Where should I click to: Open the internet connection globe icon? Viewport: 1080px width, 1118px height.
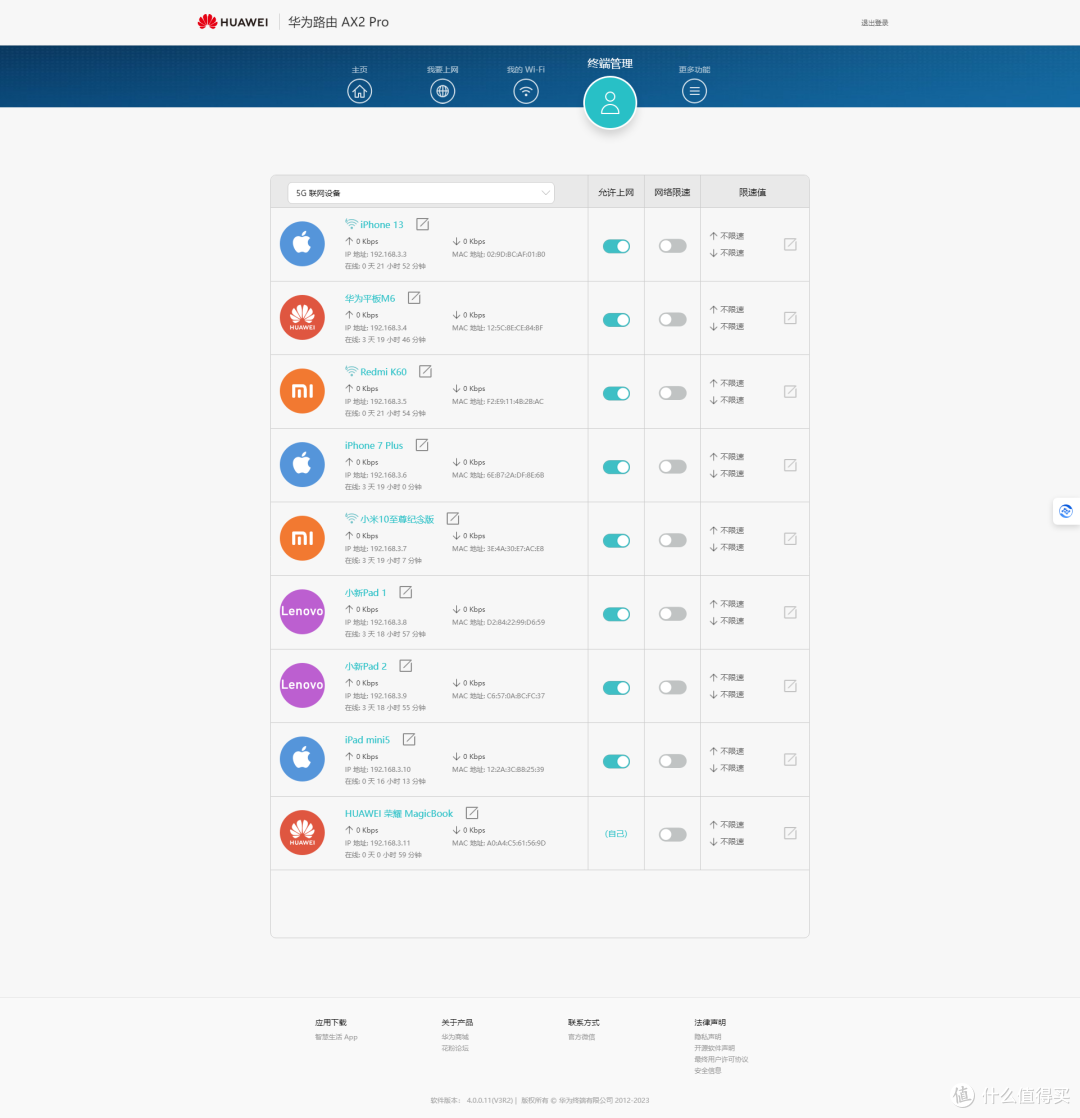point(443,91)
